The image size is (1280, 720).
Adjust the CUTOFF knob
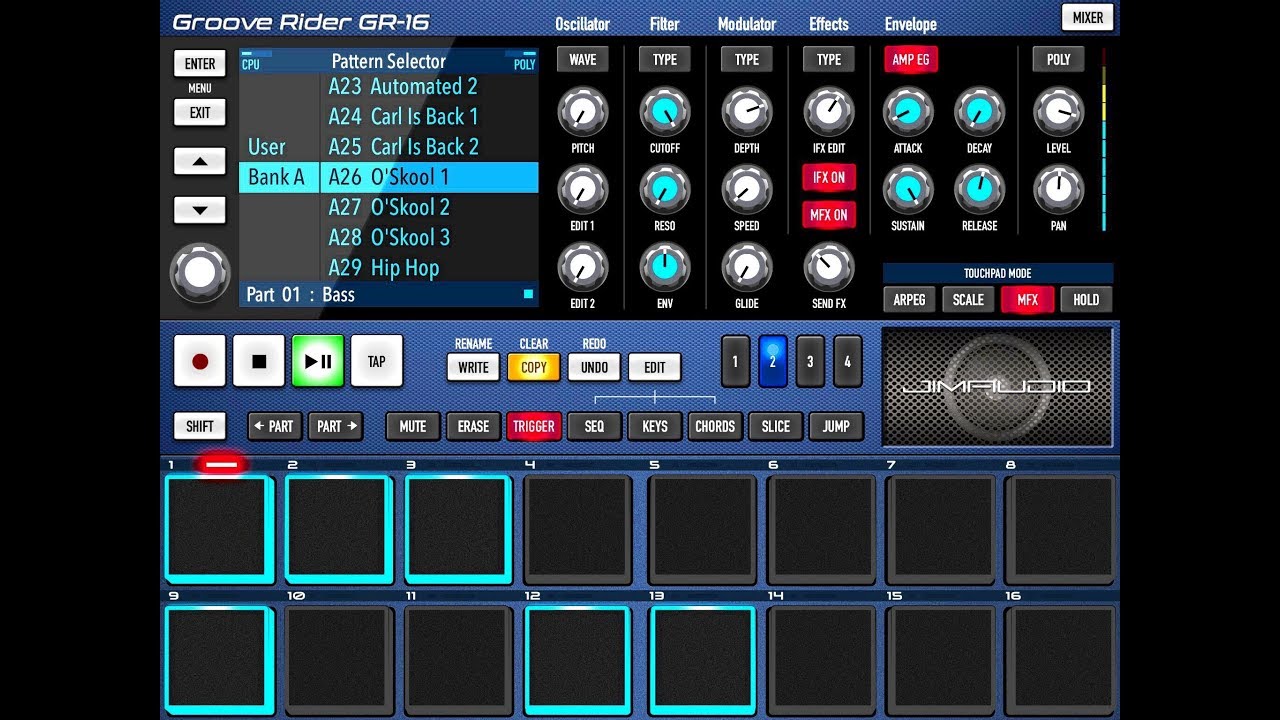click(x=665, y=112)
